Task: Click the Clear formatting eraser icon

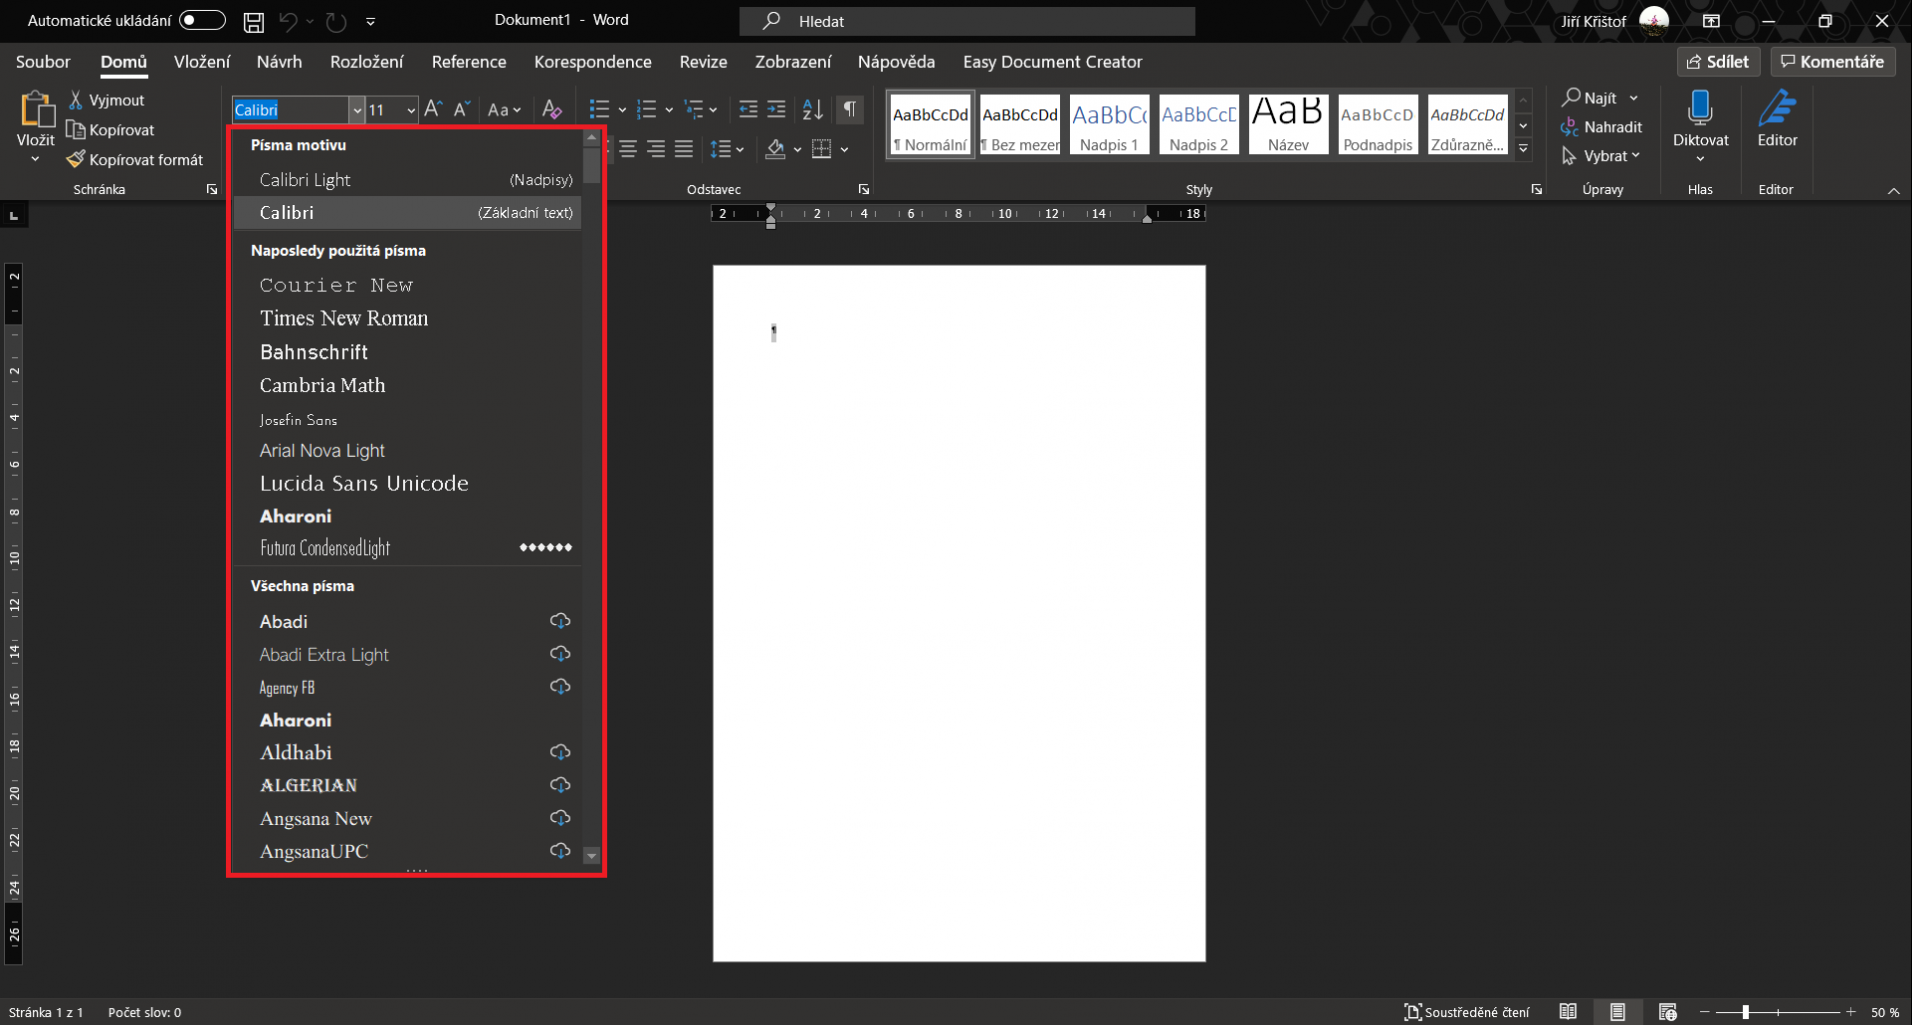Action: (x=551, y=109)
